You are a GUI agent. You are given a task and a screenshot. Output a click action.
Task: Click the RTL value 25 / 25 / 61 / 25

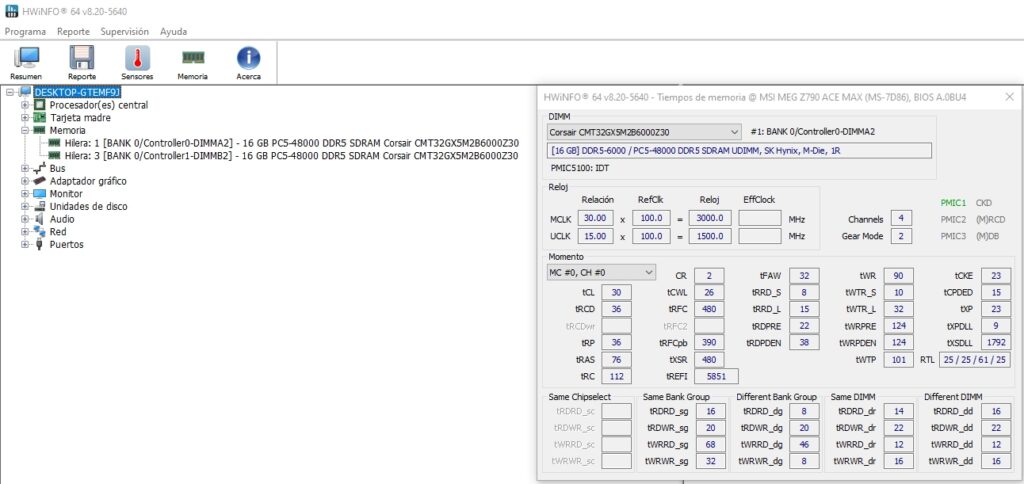[975, 359]
